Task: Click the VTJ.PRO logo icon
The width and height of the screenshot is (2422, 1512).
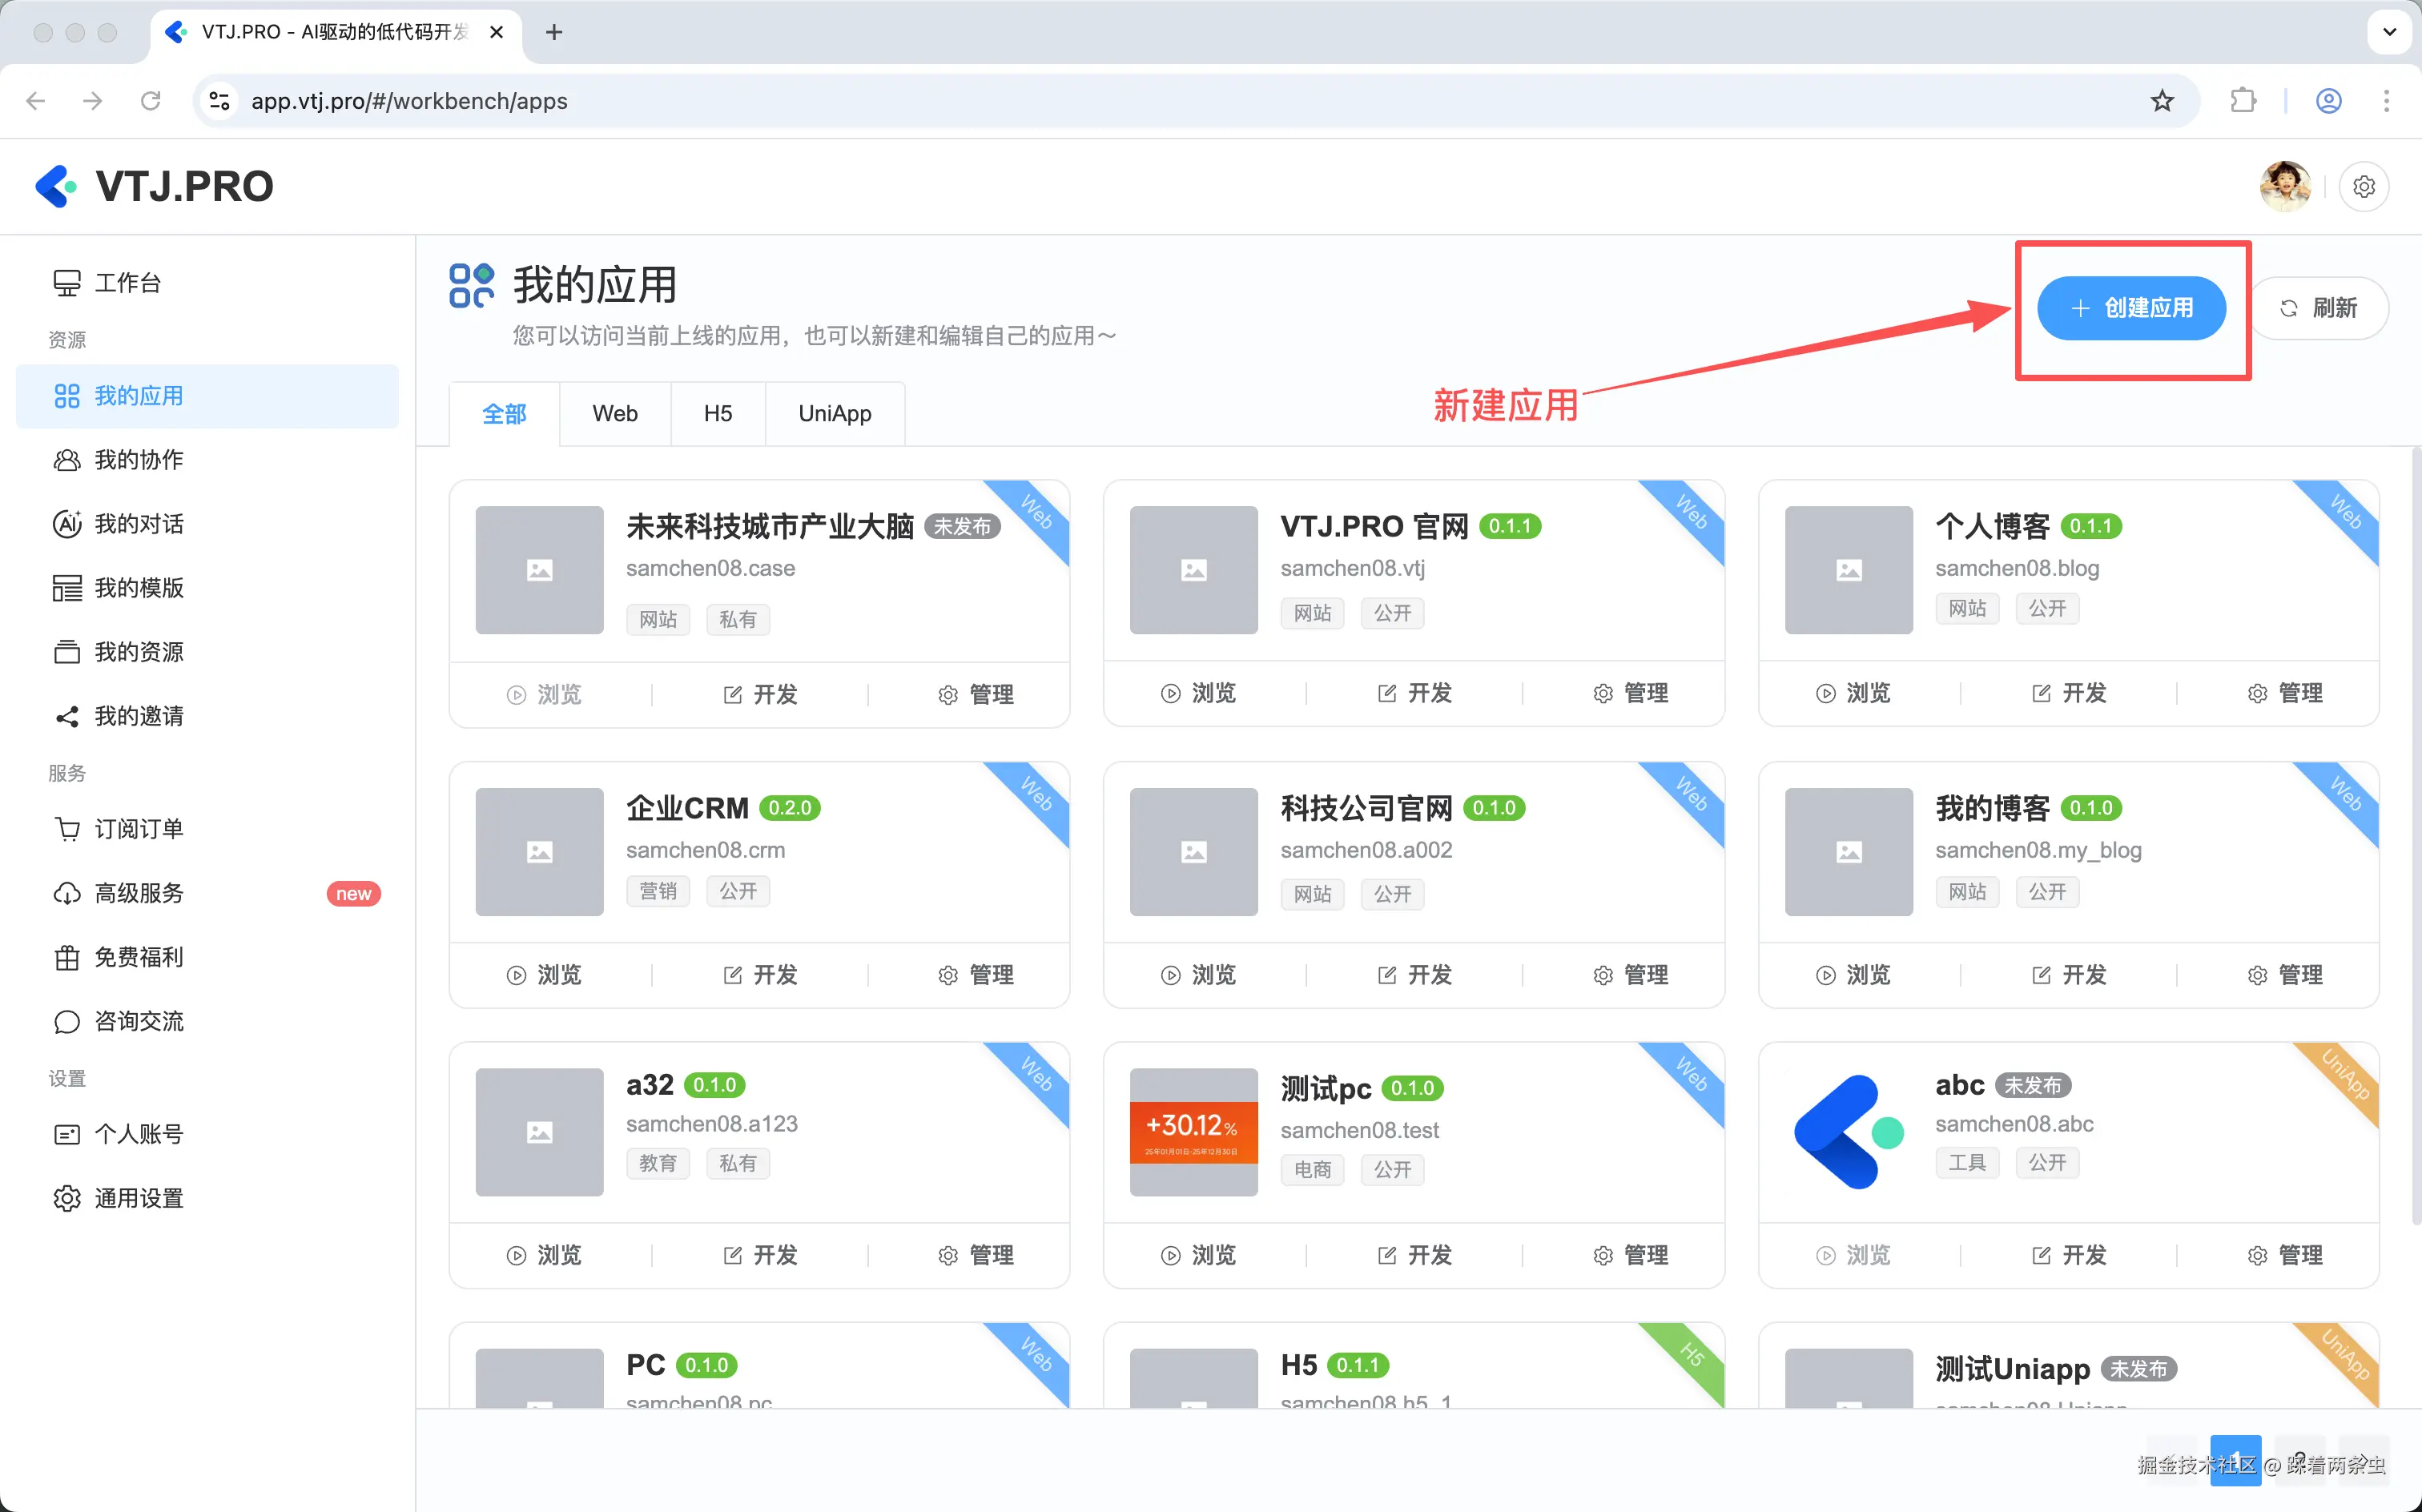Action: coord(56,187)
